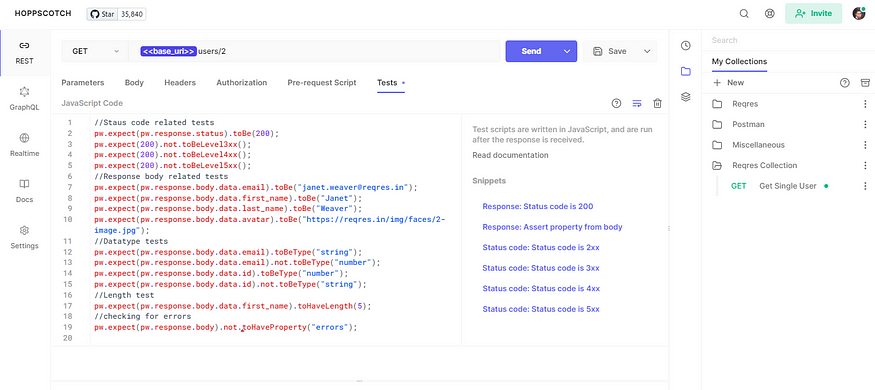Screen dimensions: 875x390
Task: Click the toHaveLength(5) code line
Action: [233, 306]
